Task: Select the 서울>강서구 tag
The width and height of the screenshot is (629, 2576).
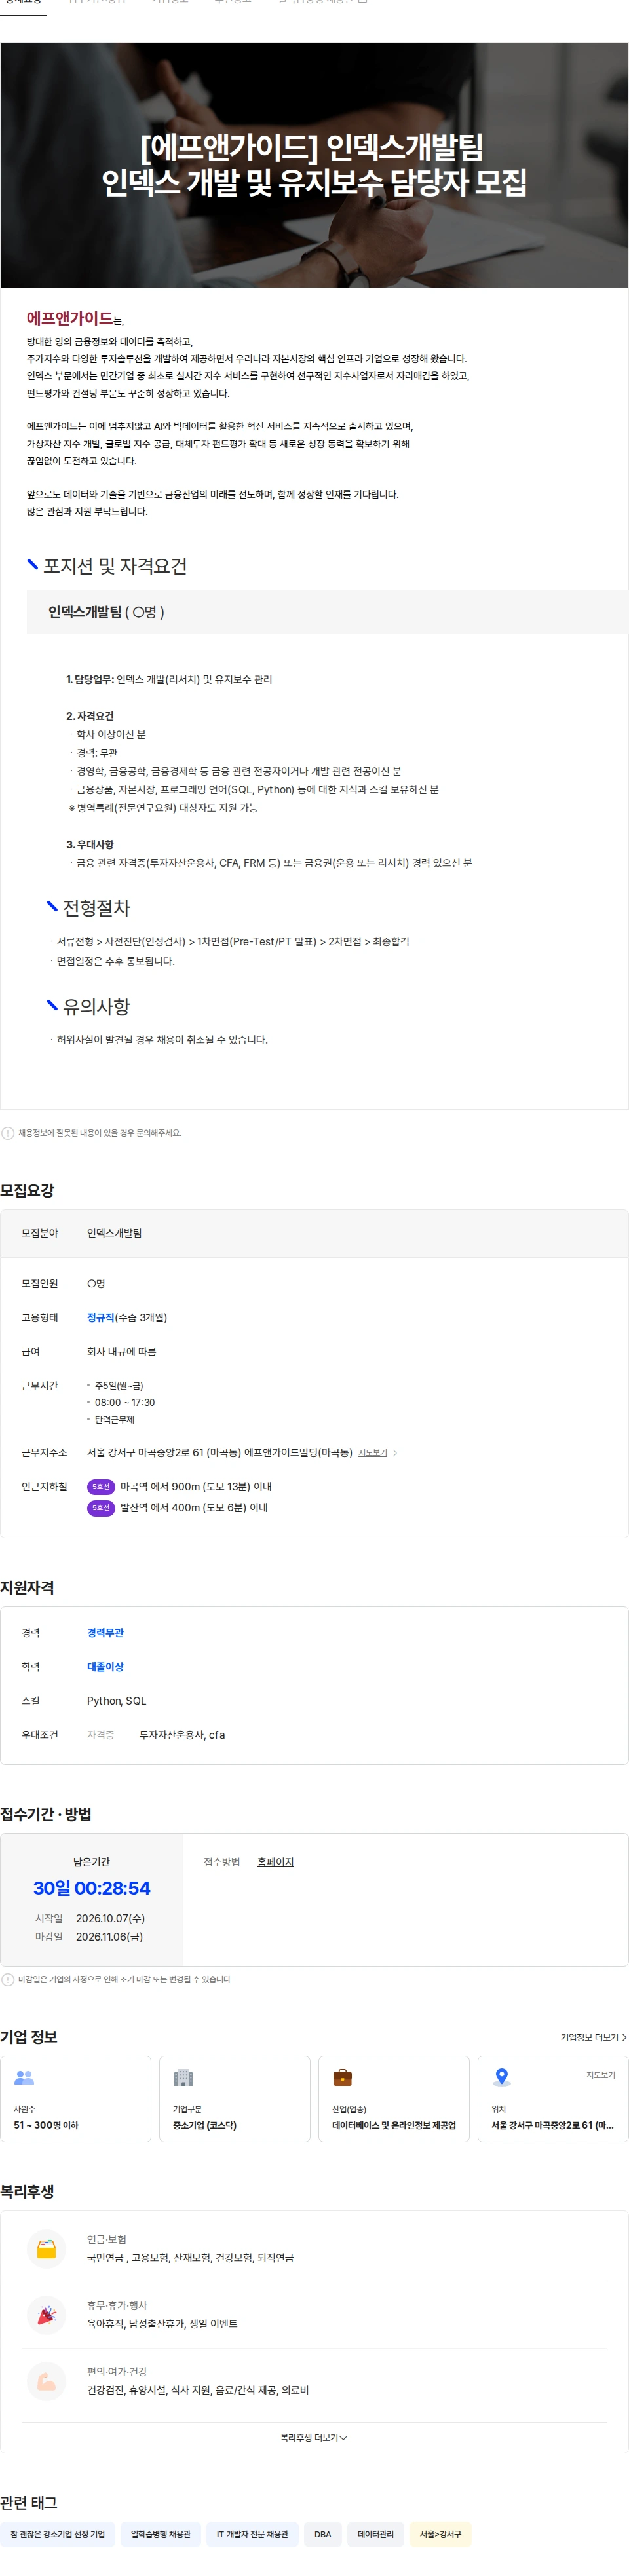Action: (x=440, y=2534)
